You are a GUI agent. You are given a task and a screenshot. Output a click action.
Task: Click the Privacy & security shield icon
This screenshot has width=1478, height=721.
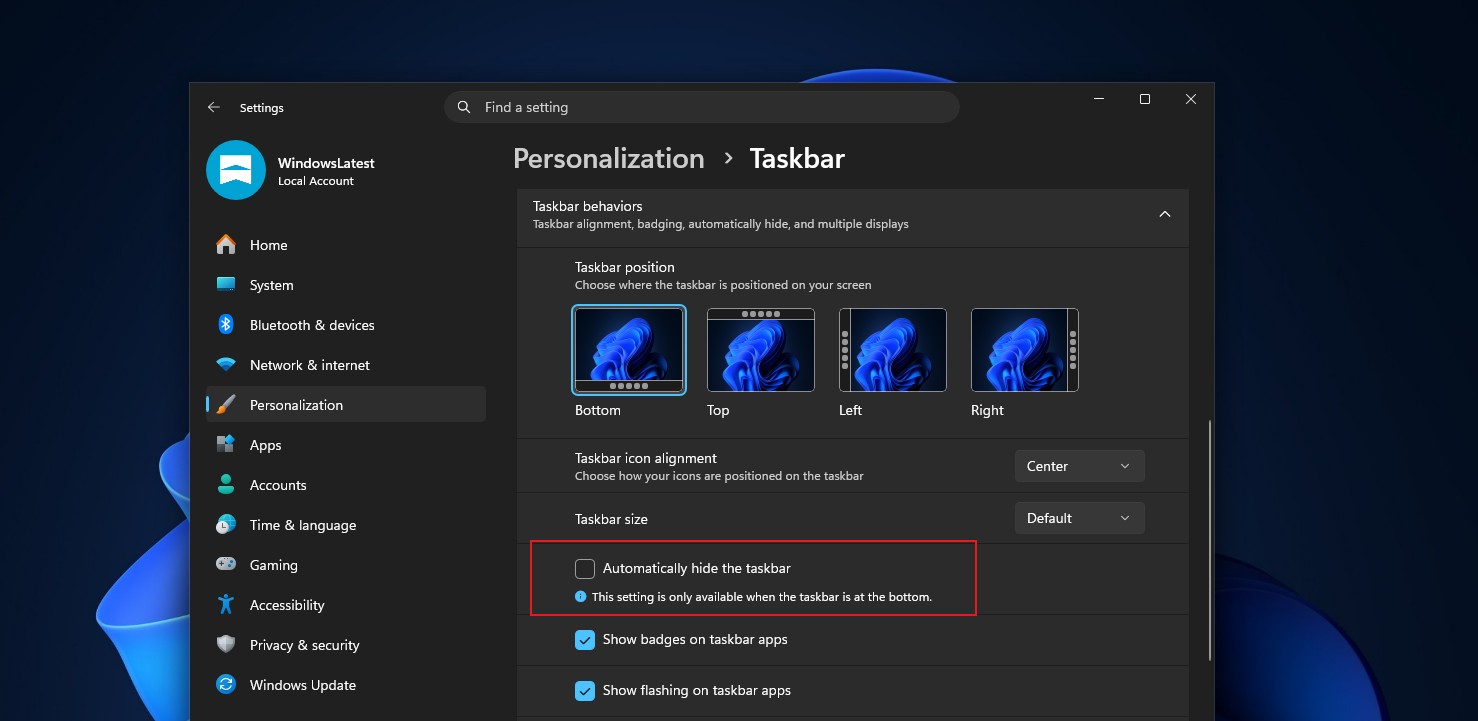pyautogui.click(x=226, y=645)
